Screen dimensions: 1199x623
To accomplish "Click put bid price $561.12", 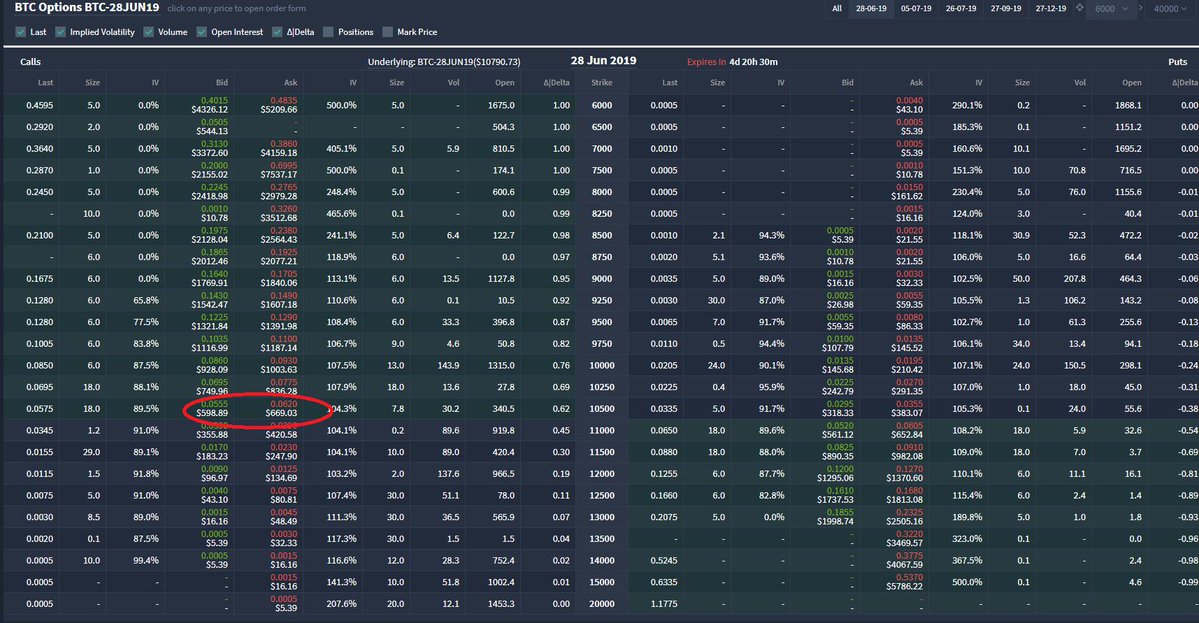I will click(838, 434).
